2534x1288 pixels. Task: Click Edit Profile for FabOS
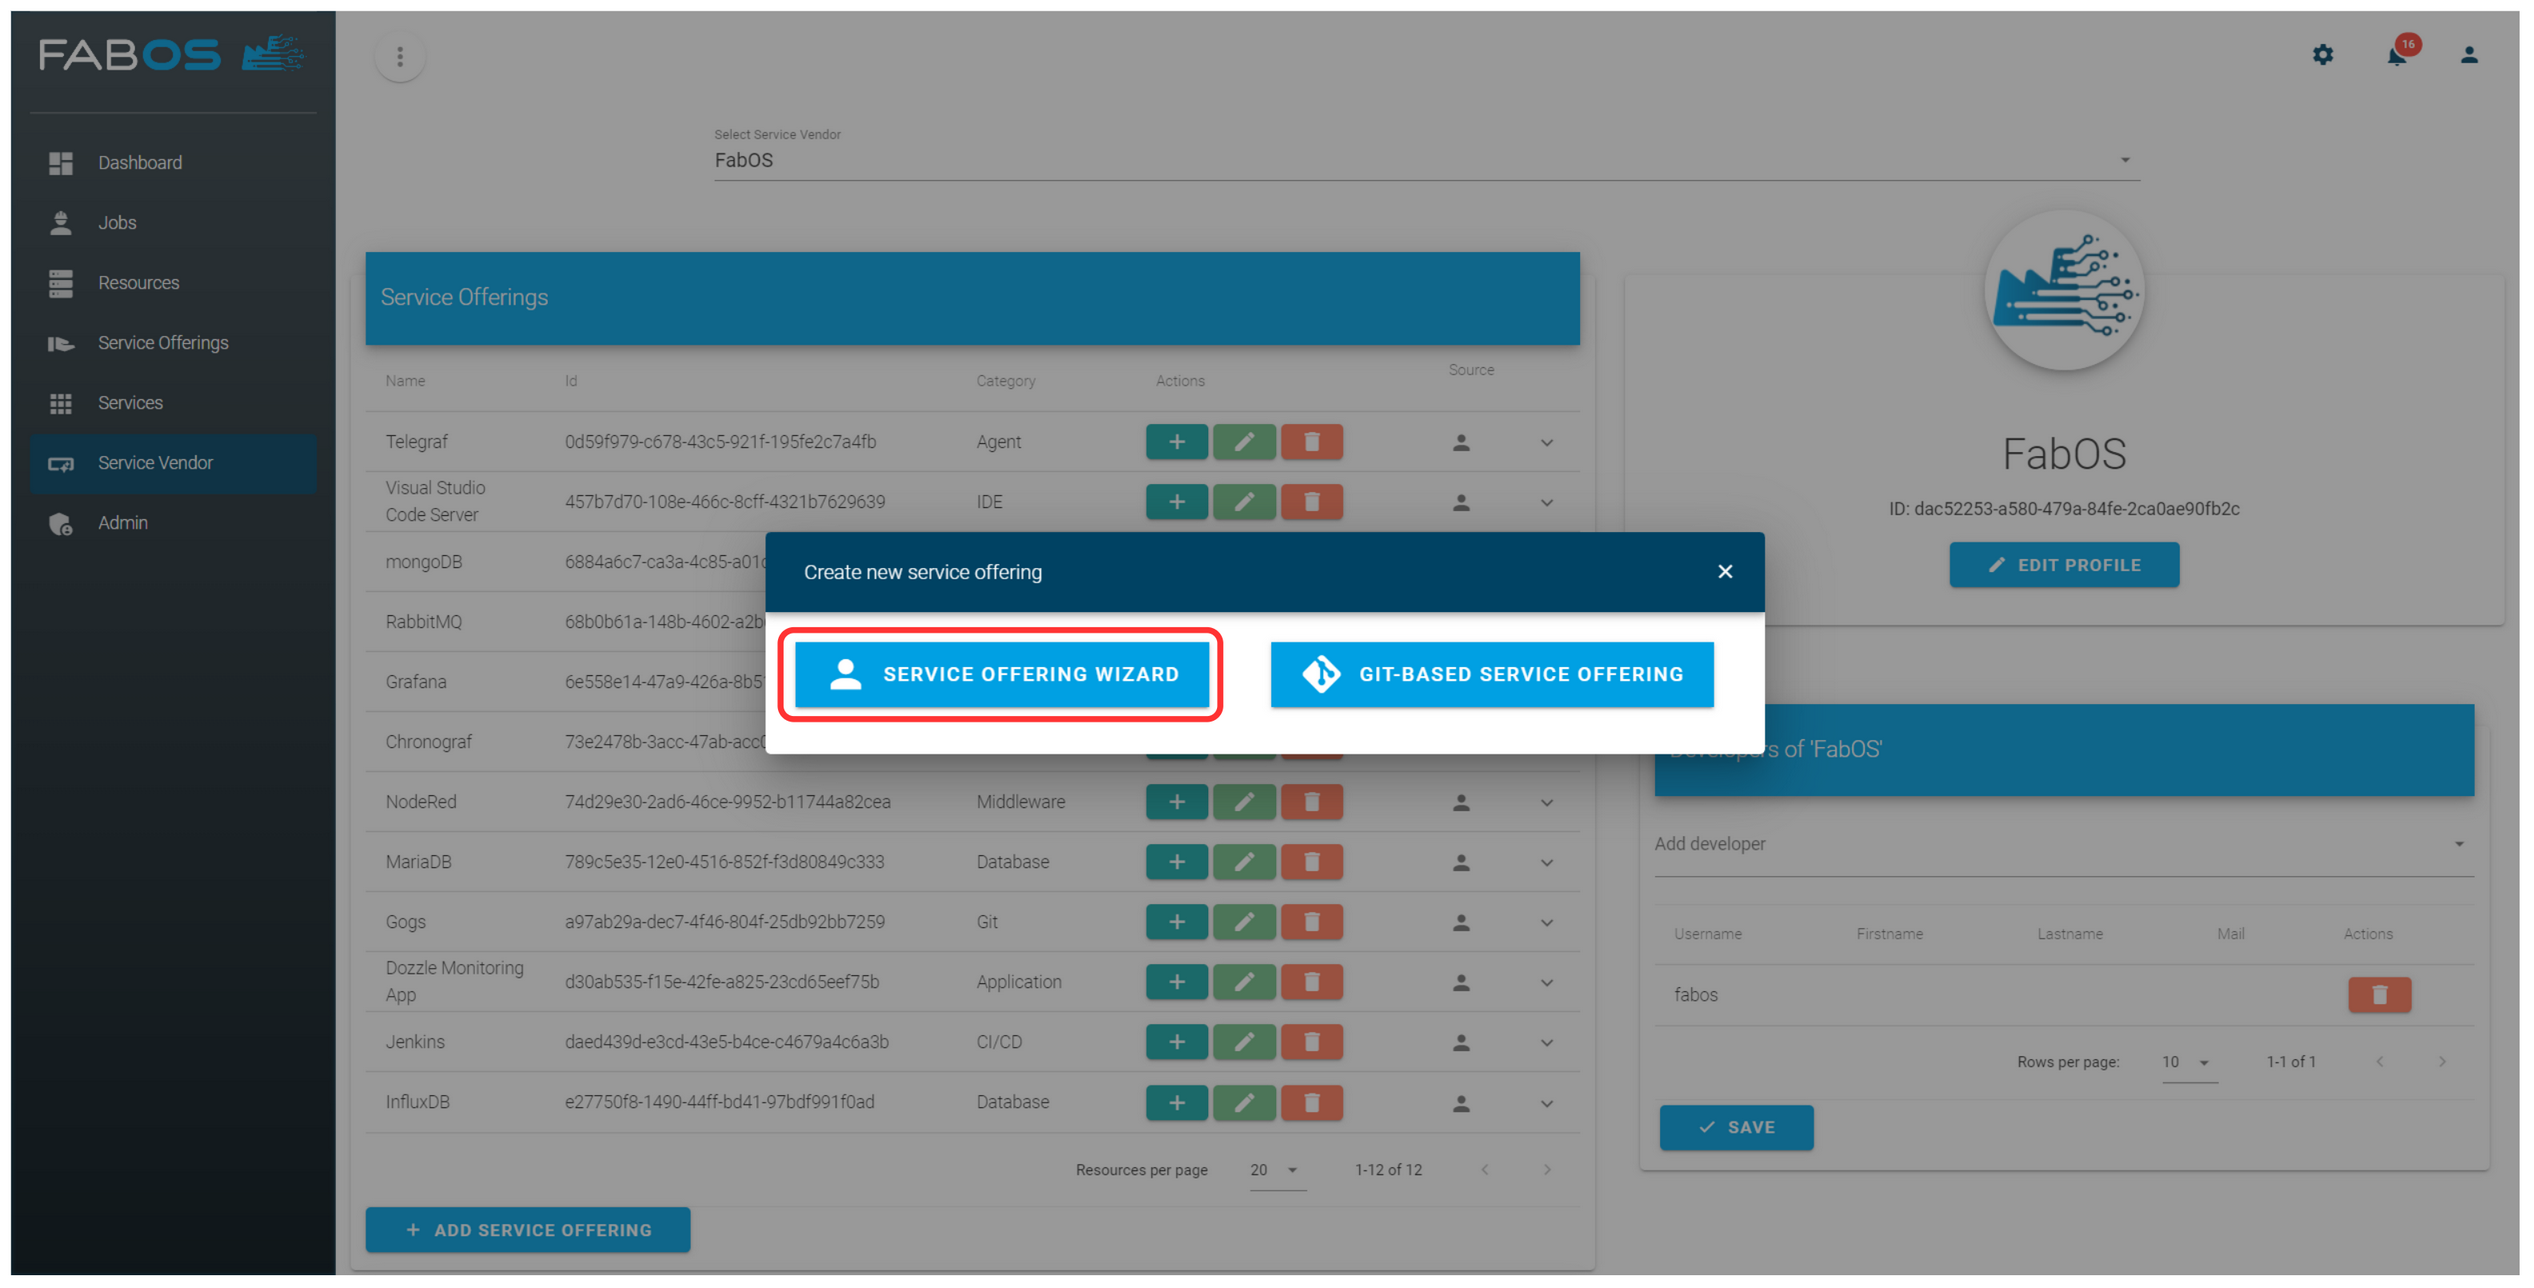pos(2063,564)
